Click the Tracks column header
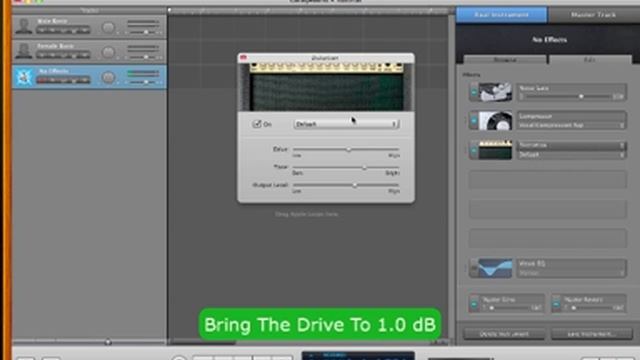Screen dimensions: 640x360 [89, 10]
